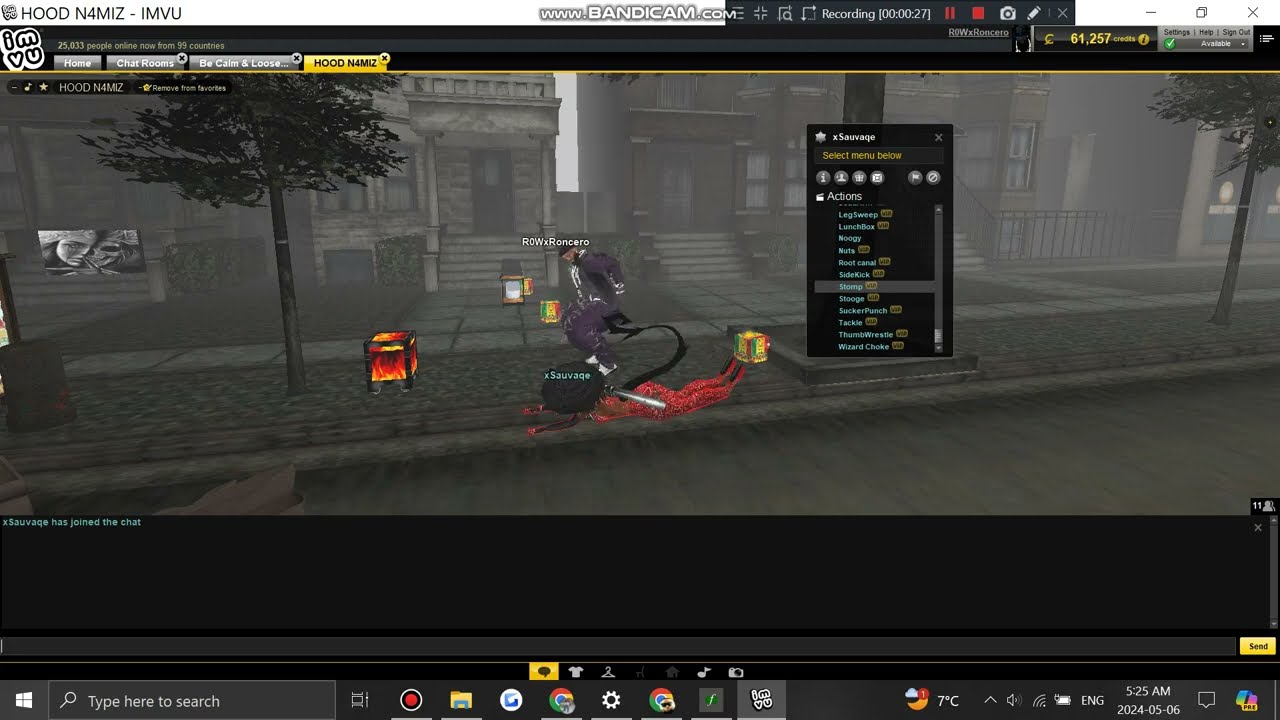The width and height of the screenshot is (1280, 720).
Task: Click the profile person icon in xSauvaqe panel
Action: coord(841,177)
